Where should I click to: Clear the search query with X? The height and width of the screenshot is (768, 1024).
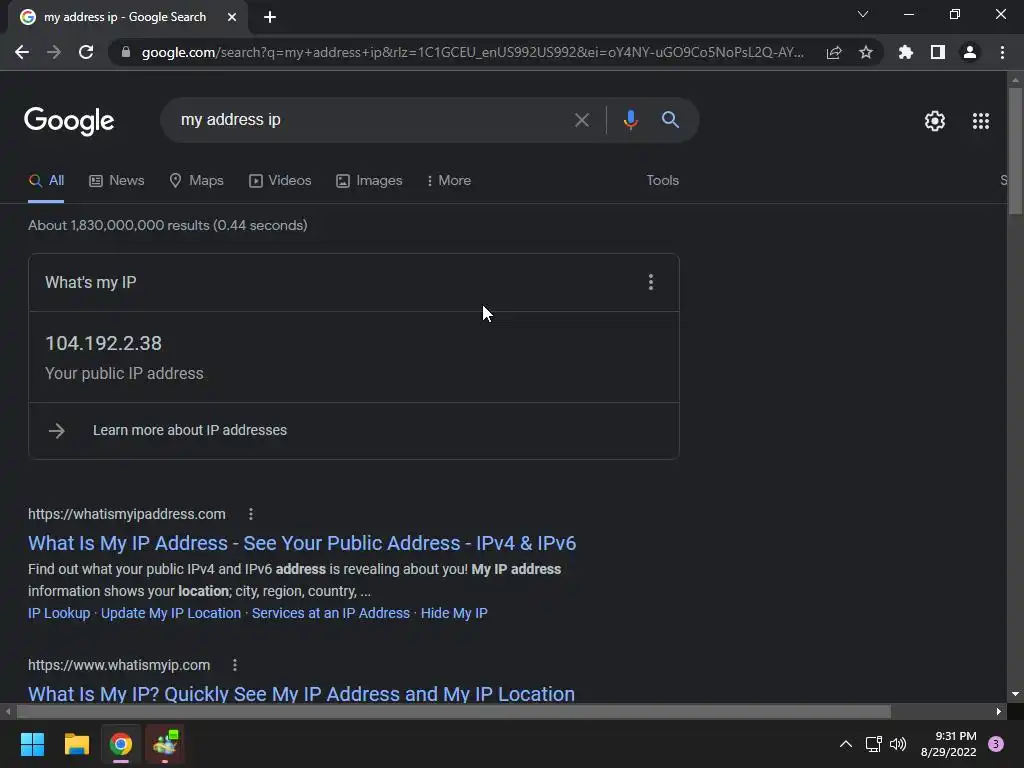pyautogui.click(x=581, y=120)
